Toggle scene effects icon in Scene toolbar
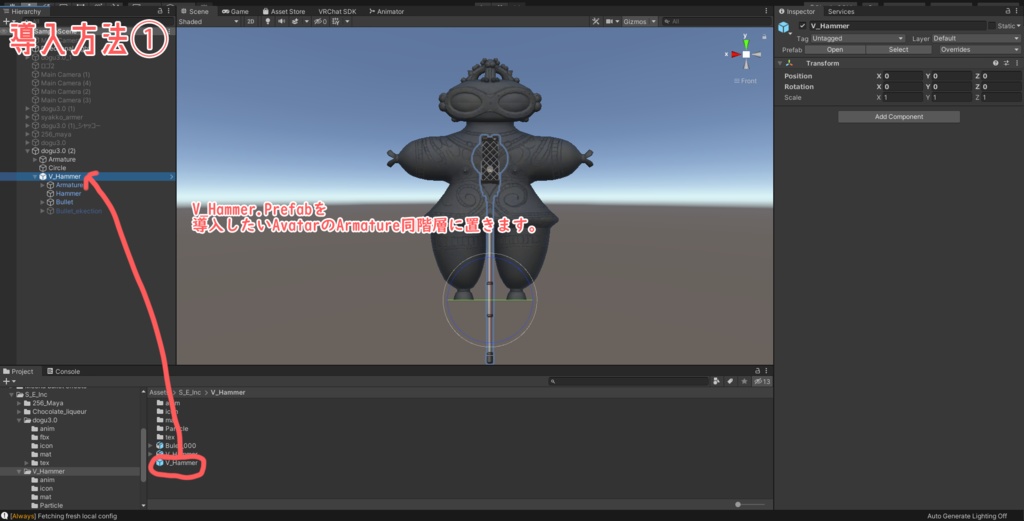The width and height of the screenshot is (1024, 521). click(295, 22)
